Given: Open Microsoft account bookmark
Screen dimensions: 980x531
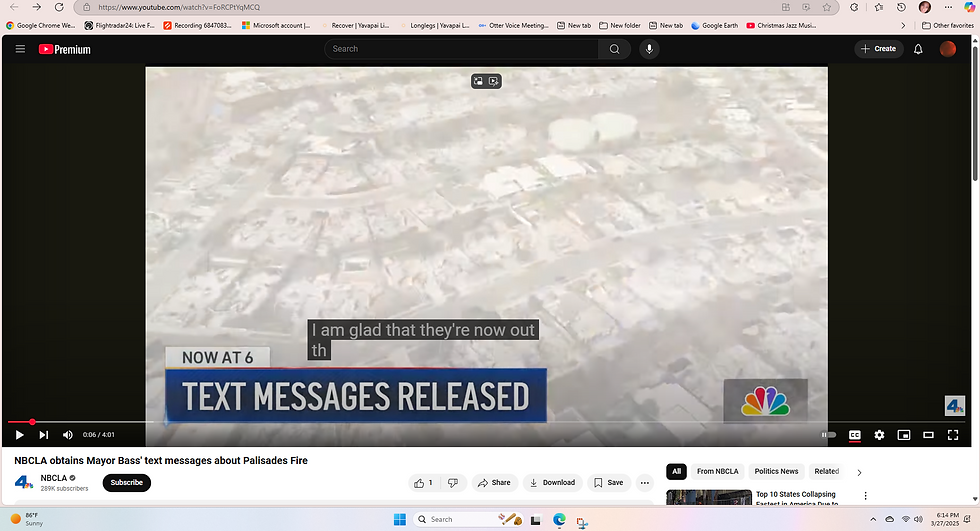Looking at the screenshot, I should pyautogui.click(x=276, y=26).
